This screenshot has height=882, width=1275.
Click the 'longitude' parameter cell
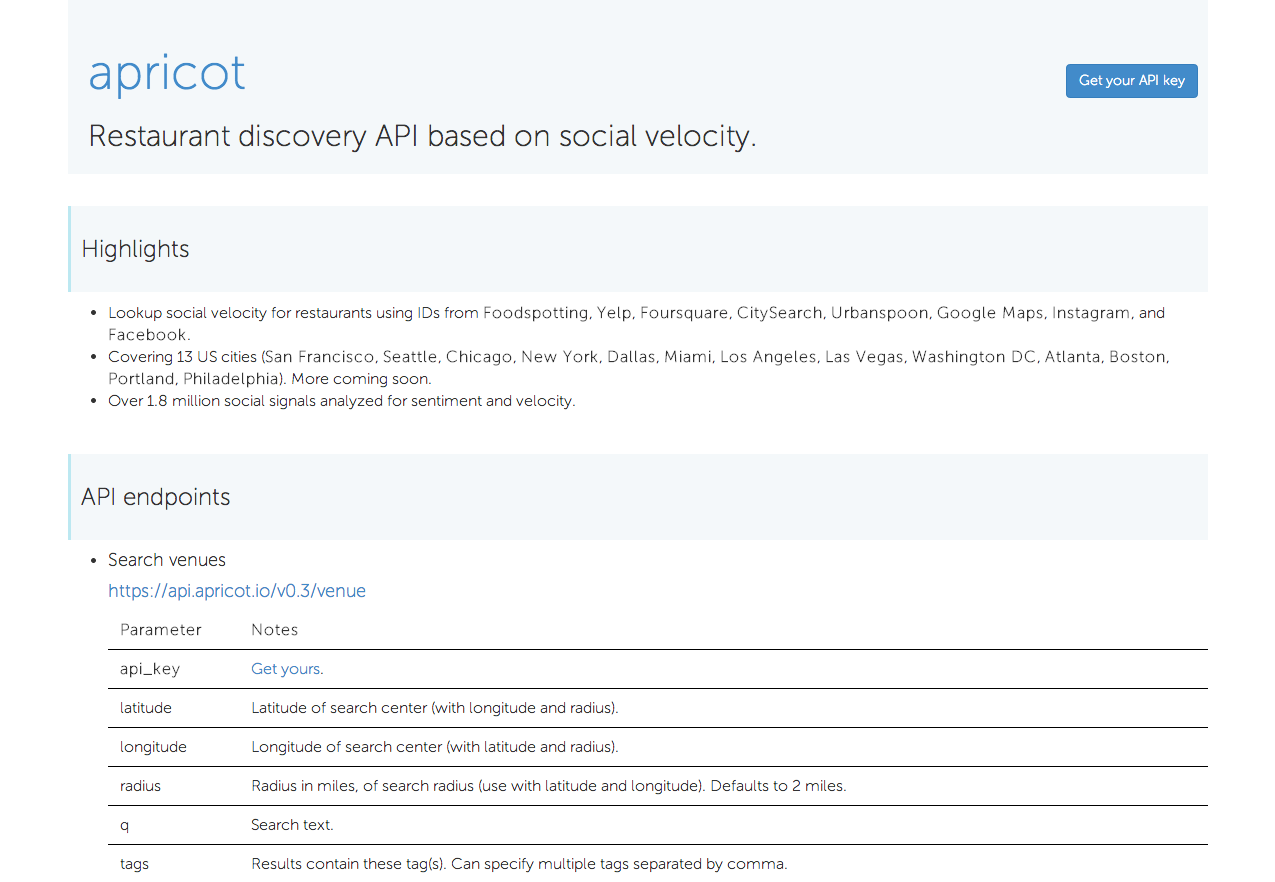153,747
